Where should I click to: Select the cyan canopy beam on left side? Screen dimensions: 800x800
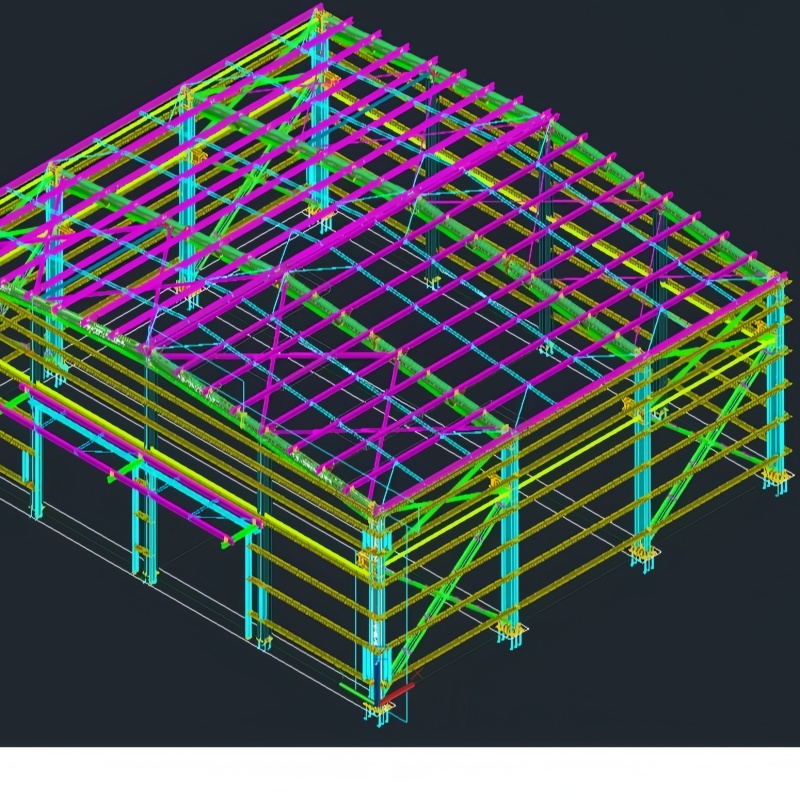pos(145,464)
